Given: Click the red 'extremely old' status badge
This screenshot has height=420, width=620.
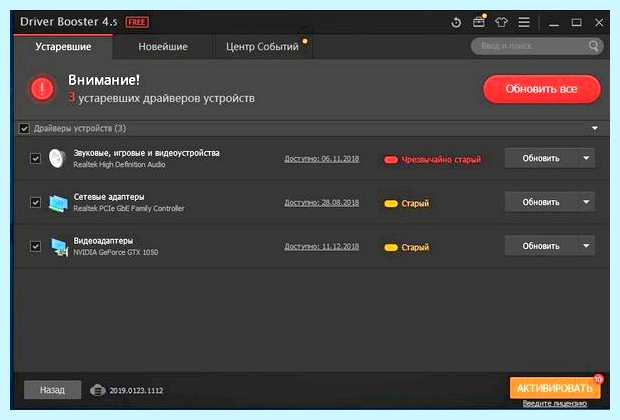Looking at the screenshot, I should [391, 160].
